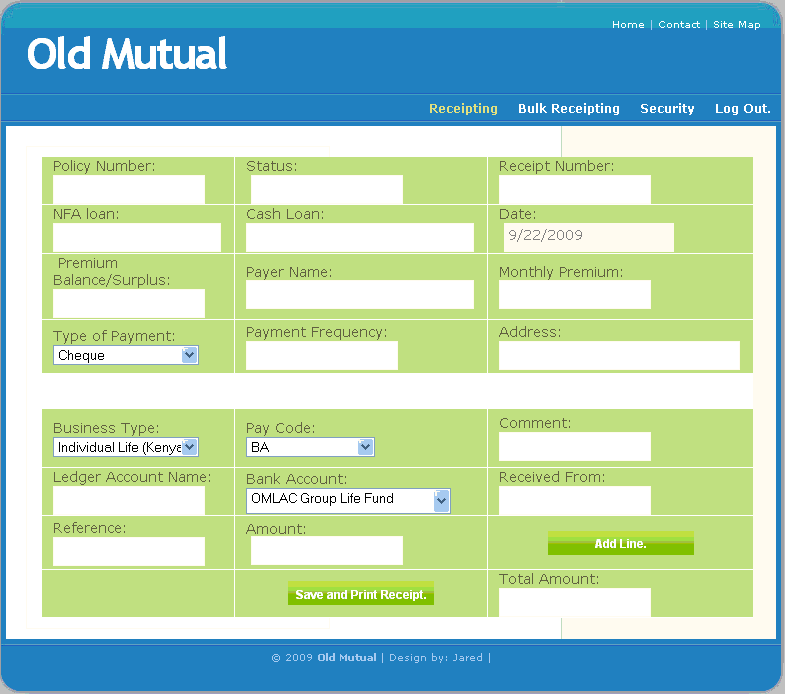Select the Total Amount field
This screenshot has width=785, height=694.
click(575, 602)
